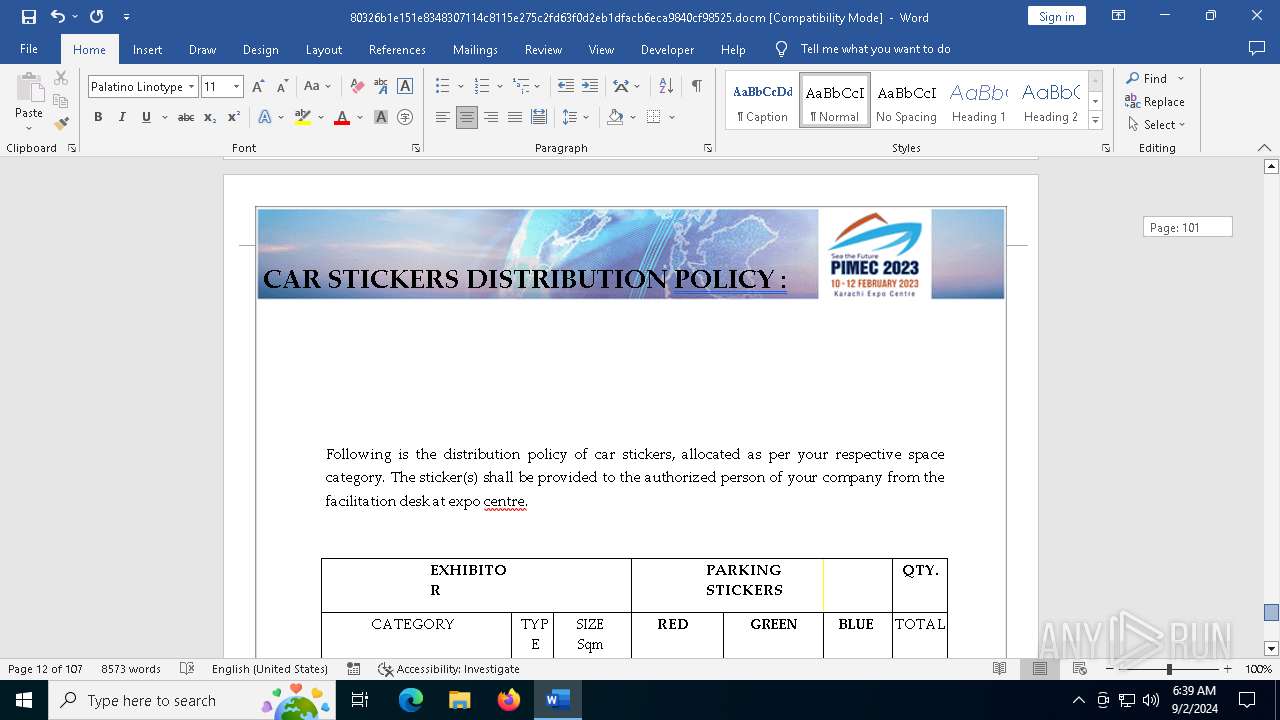Image resolution: width=1280 pixels, height=720 pixels.
Task: Apply the Heading 1 style
Action: point(979,101)
